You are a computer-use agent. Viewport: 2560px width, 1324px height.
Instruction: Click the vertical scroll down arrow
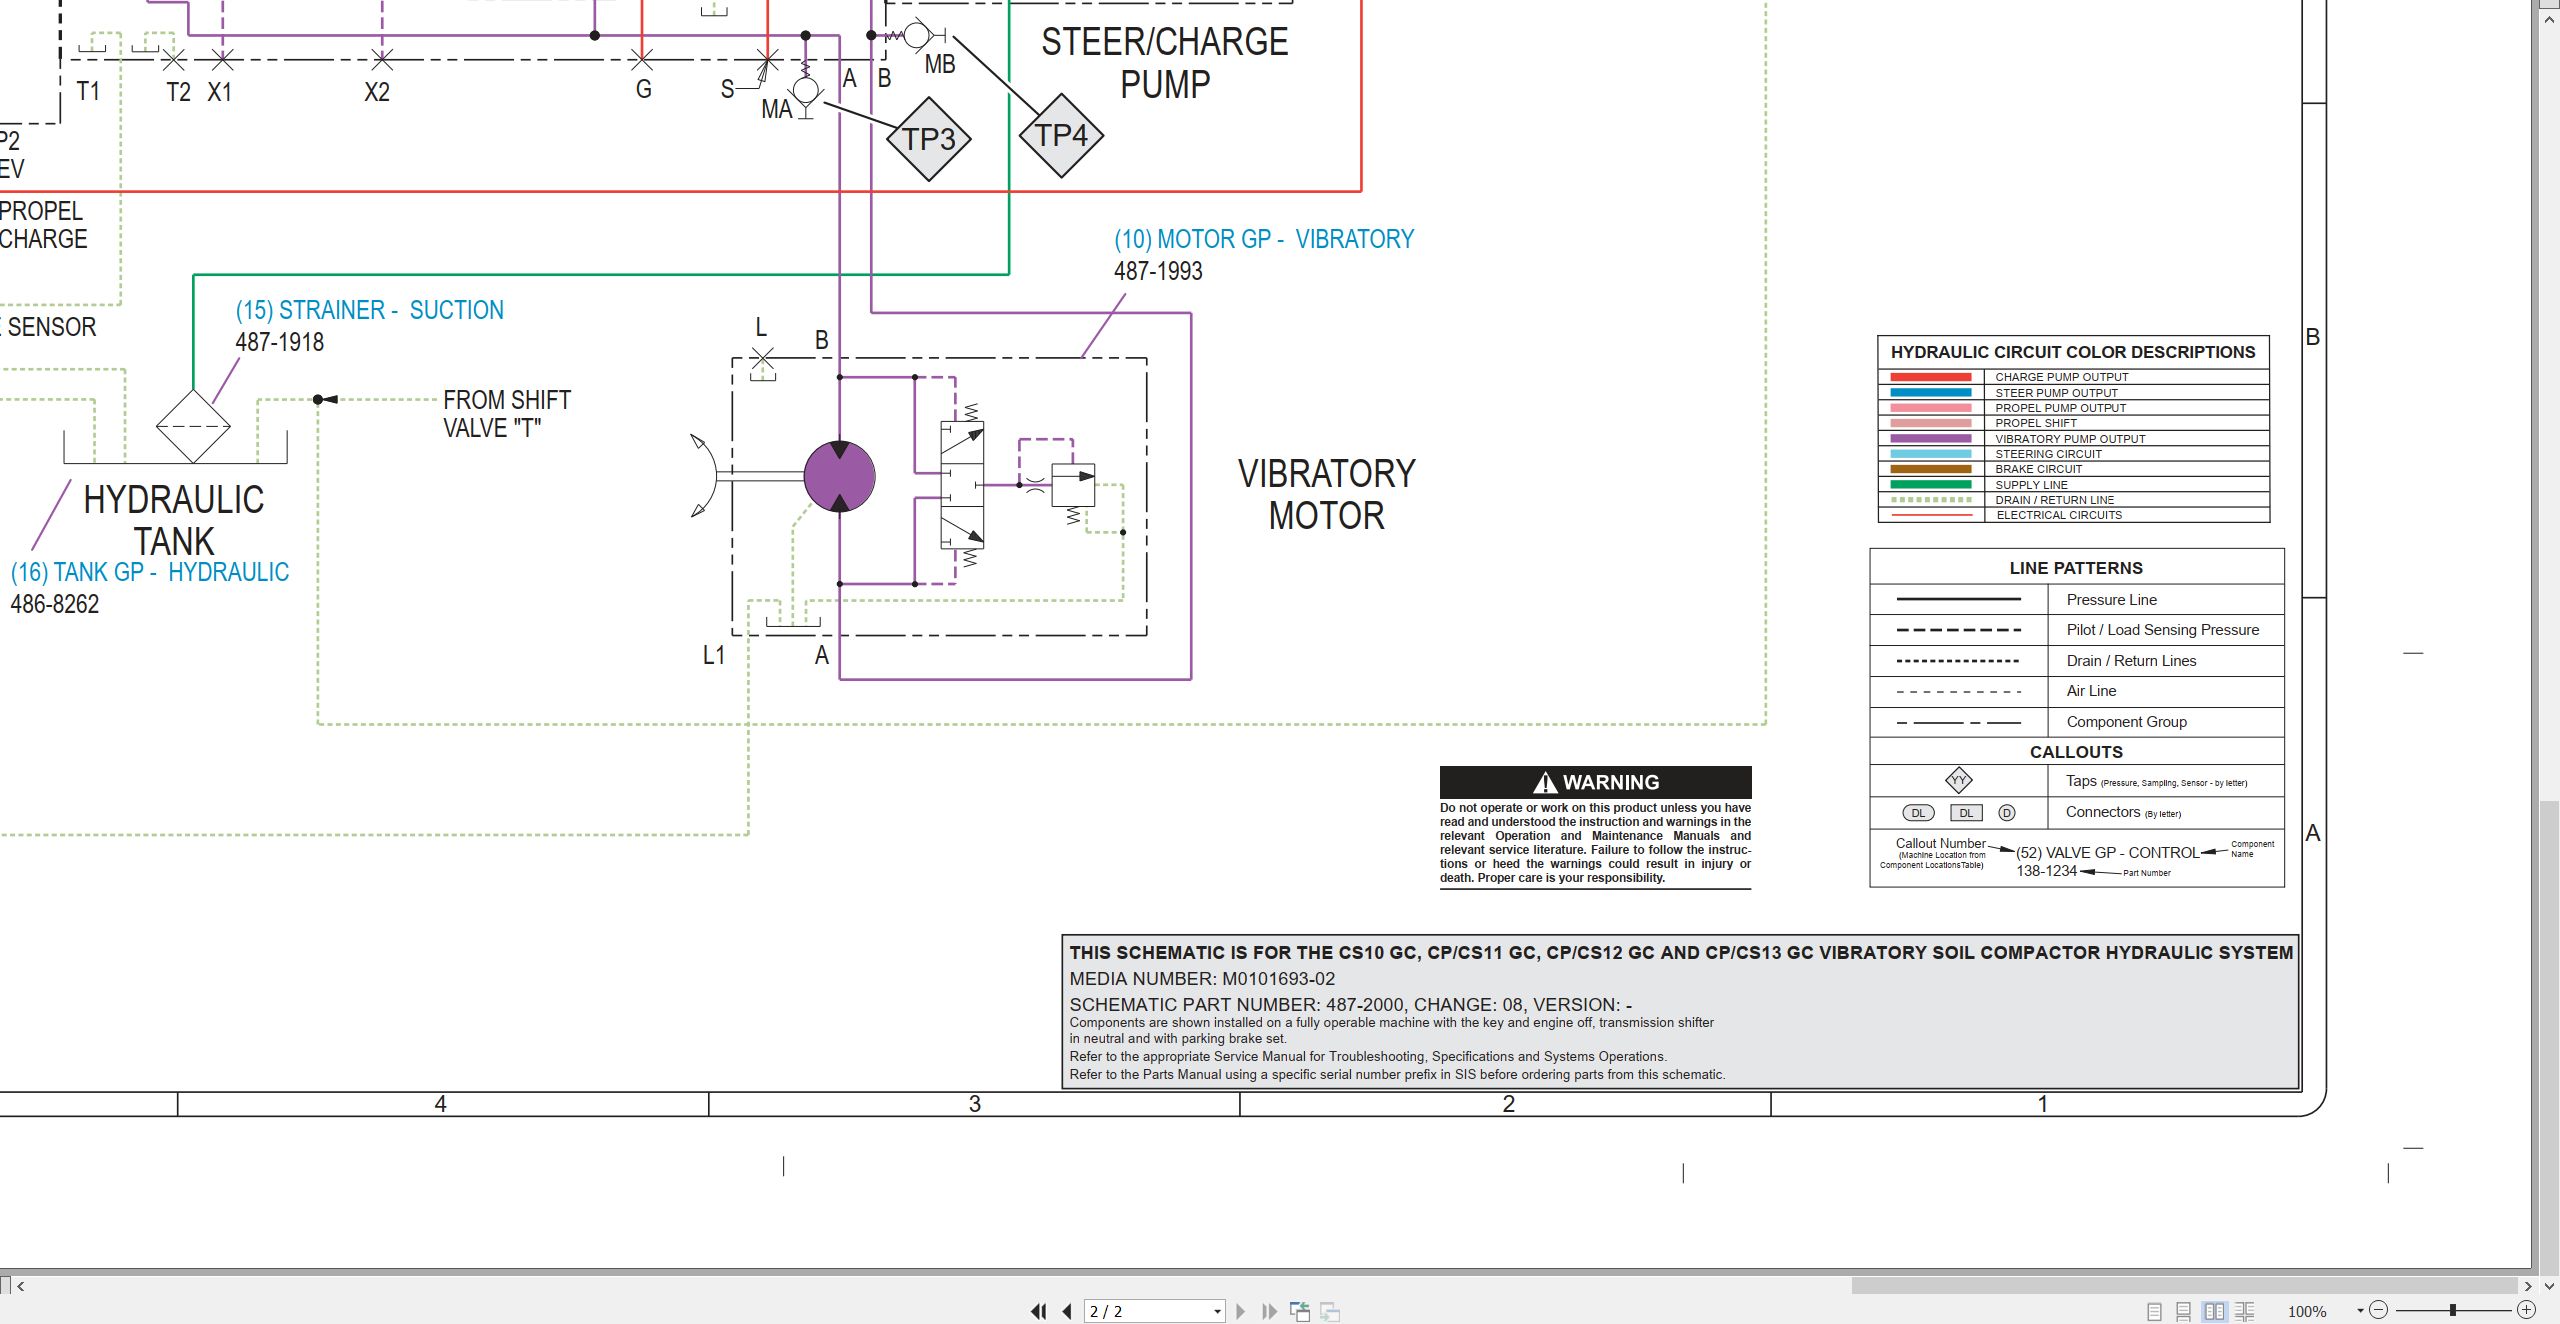click(2550, 1286)
